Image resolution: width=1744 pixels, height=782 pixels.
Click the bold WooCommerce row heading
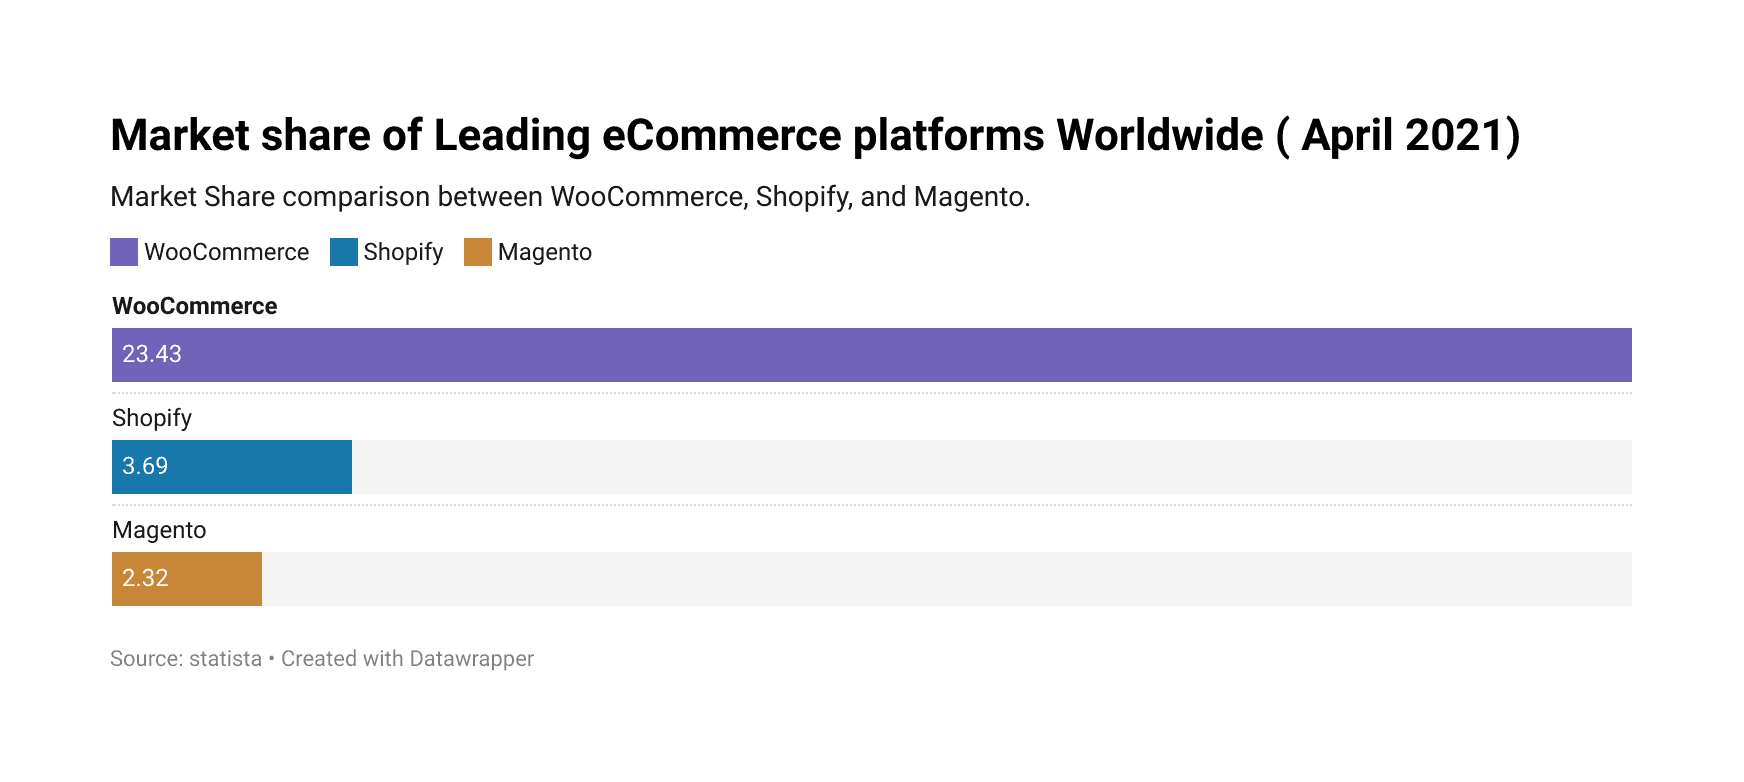(x=195, y=306)
